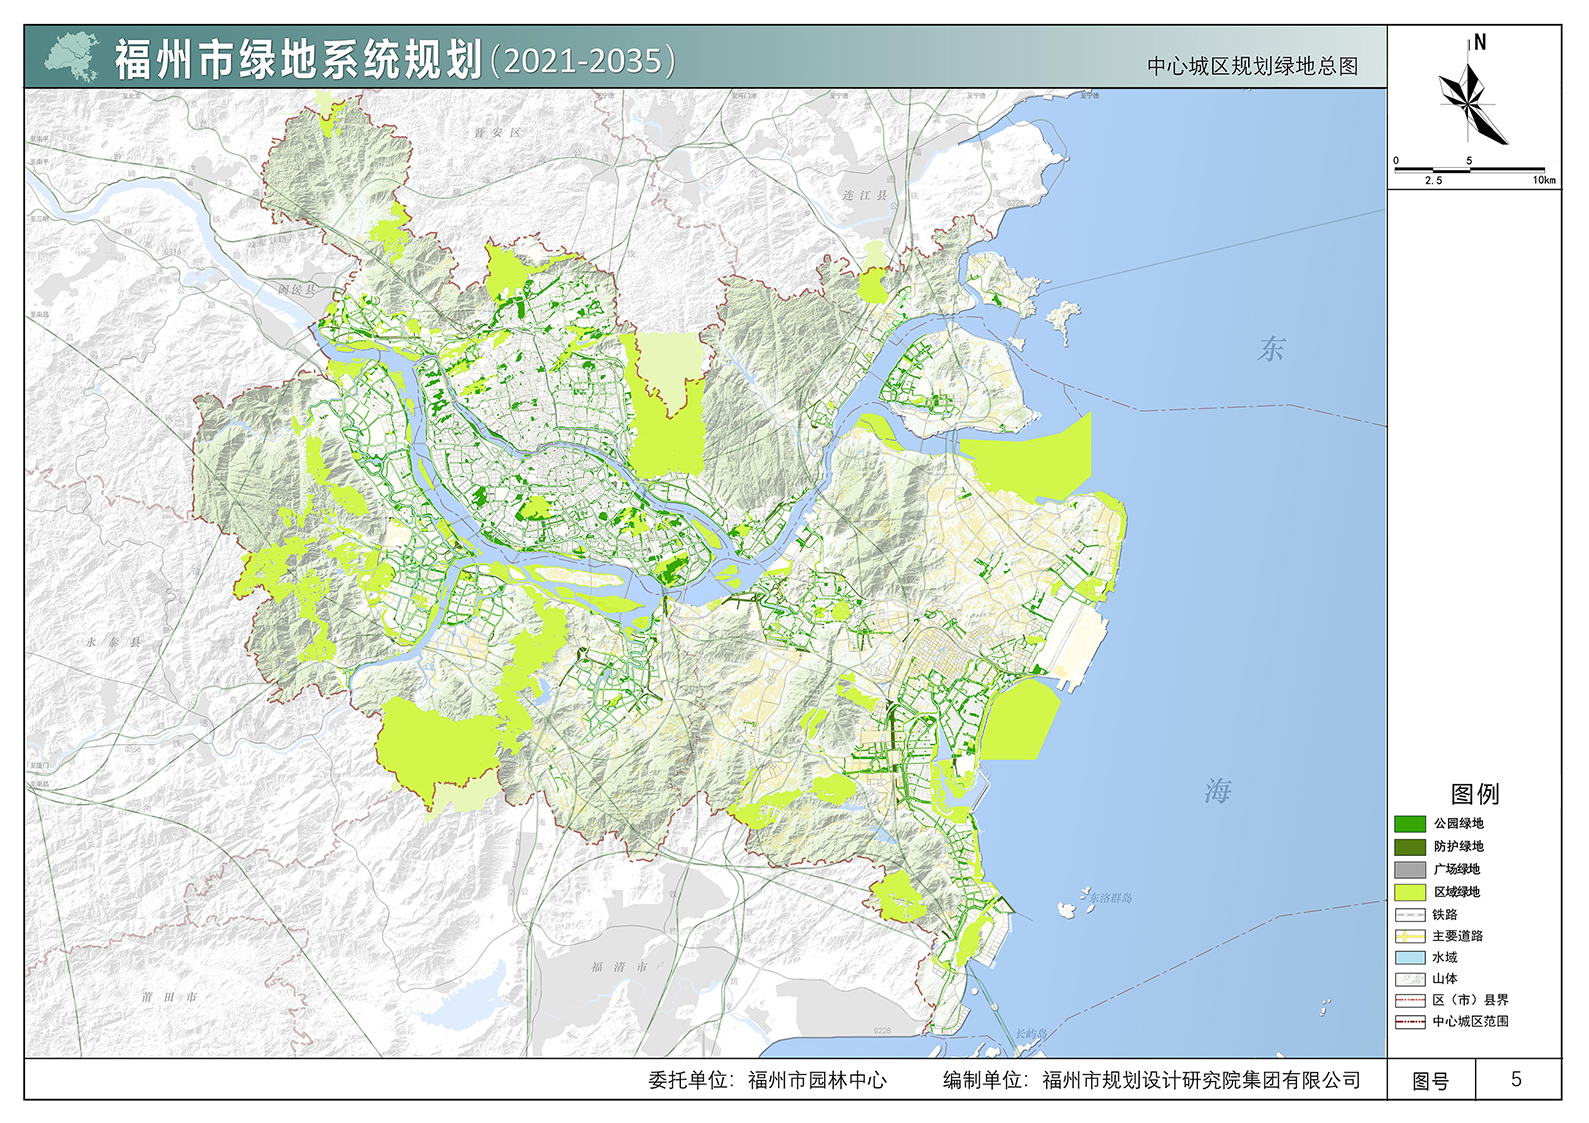Click the 区（市）县界 boundary legend line
The width and height of the screenshot is (1589, 1123).
[1409, 1001]
